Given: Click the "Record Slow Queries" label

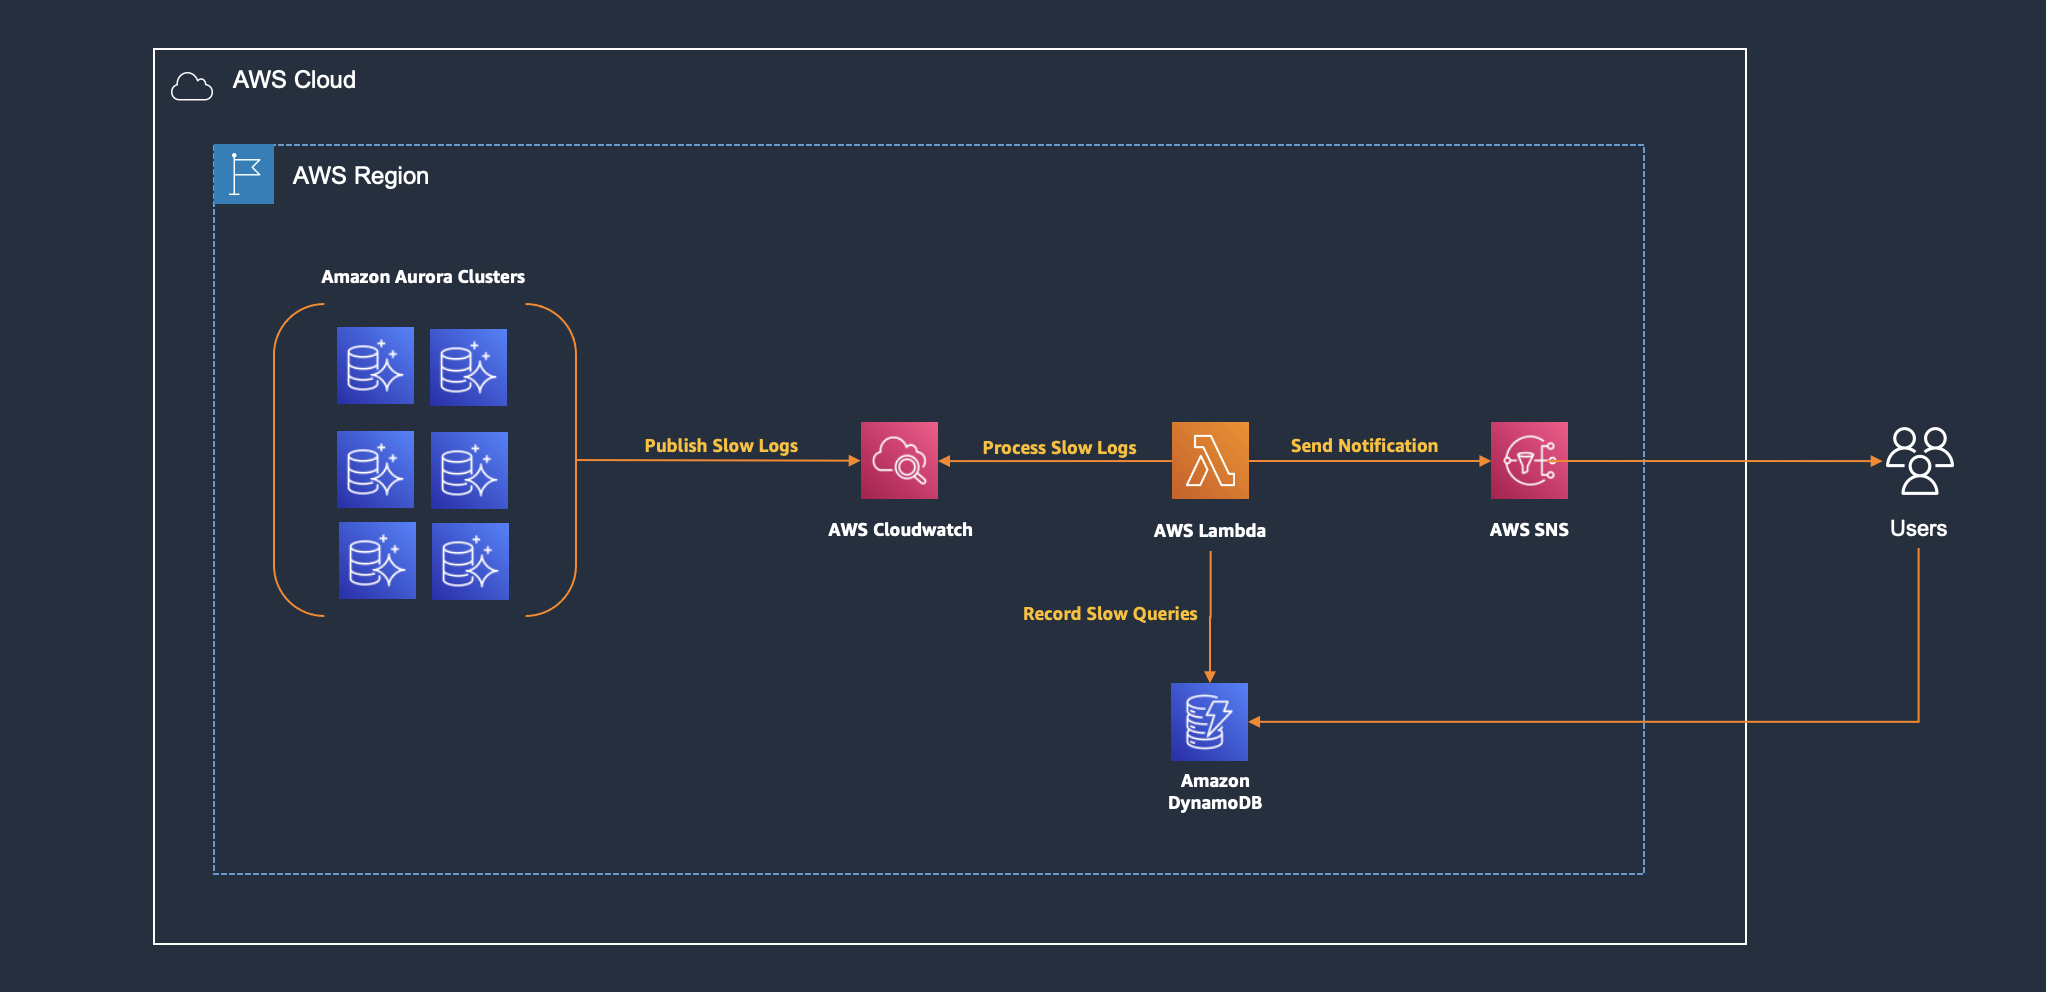Looking at the screenshot, I should (x=1110, y=614).
